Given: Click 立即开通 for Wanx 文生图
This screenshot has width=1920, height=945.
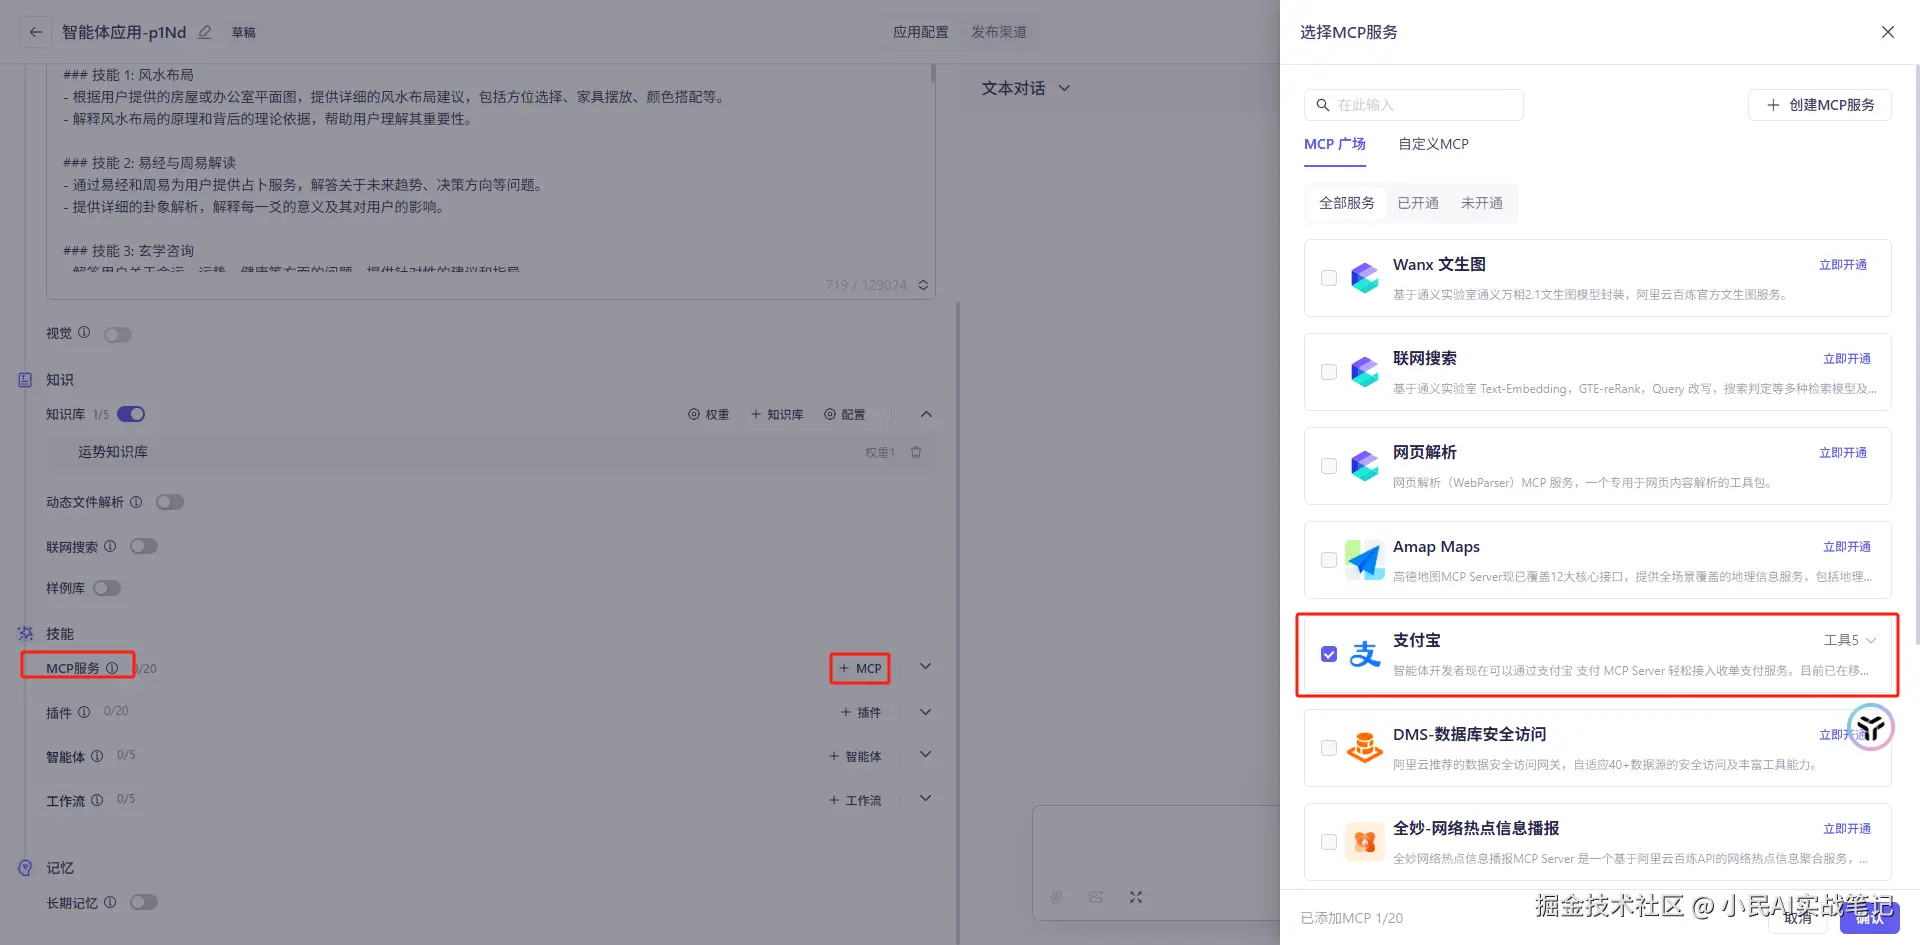Looking at the screenshot, I should tap(1843, 265).
